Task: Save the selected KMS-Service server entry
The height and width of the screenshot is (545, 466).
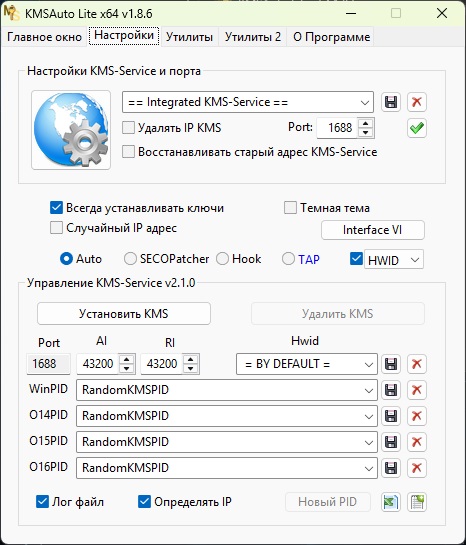Action: tap(391, 102)
